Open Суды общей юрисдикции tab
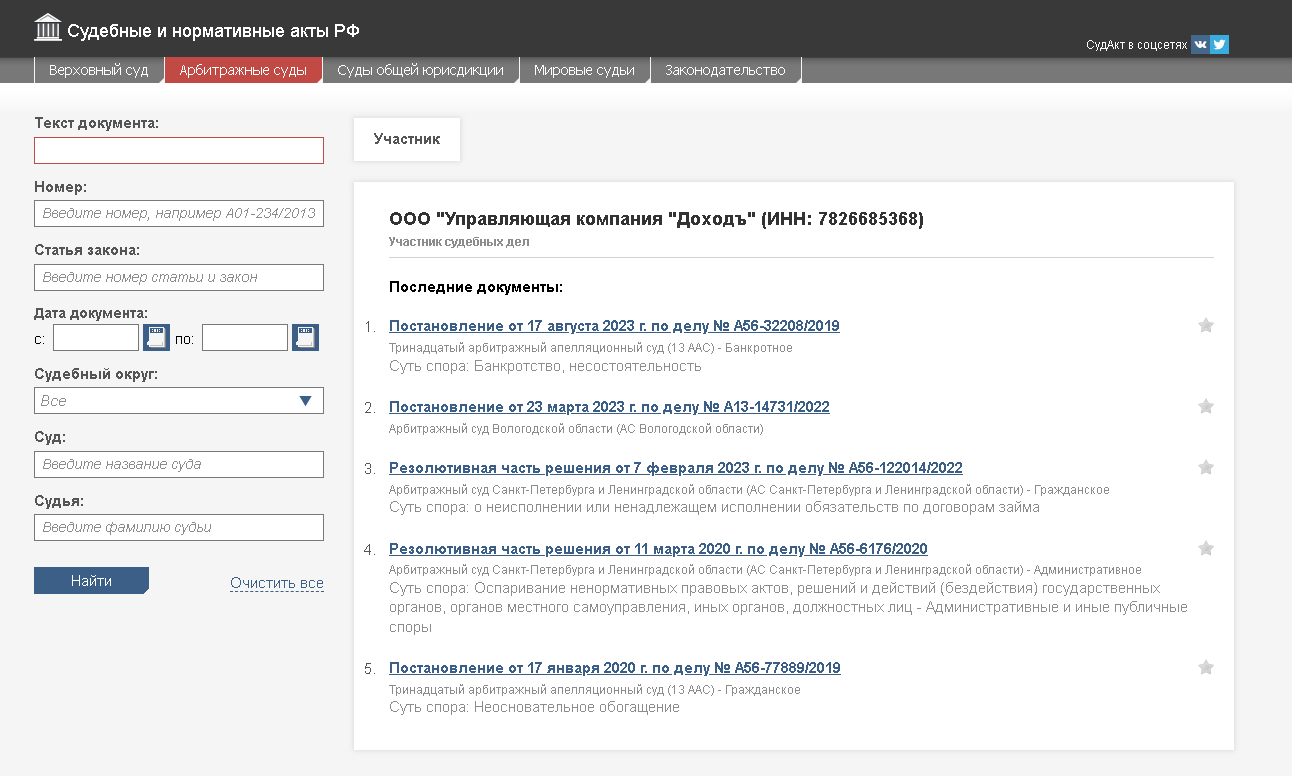The height and width of the screenshot is (776, 1292). (420, 70)
